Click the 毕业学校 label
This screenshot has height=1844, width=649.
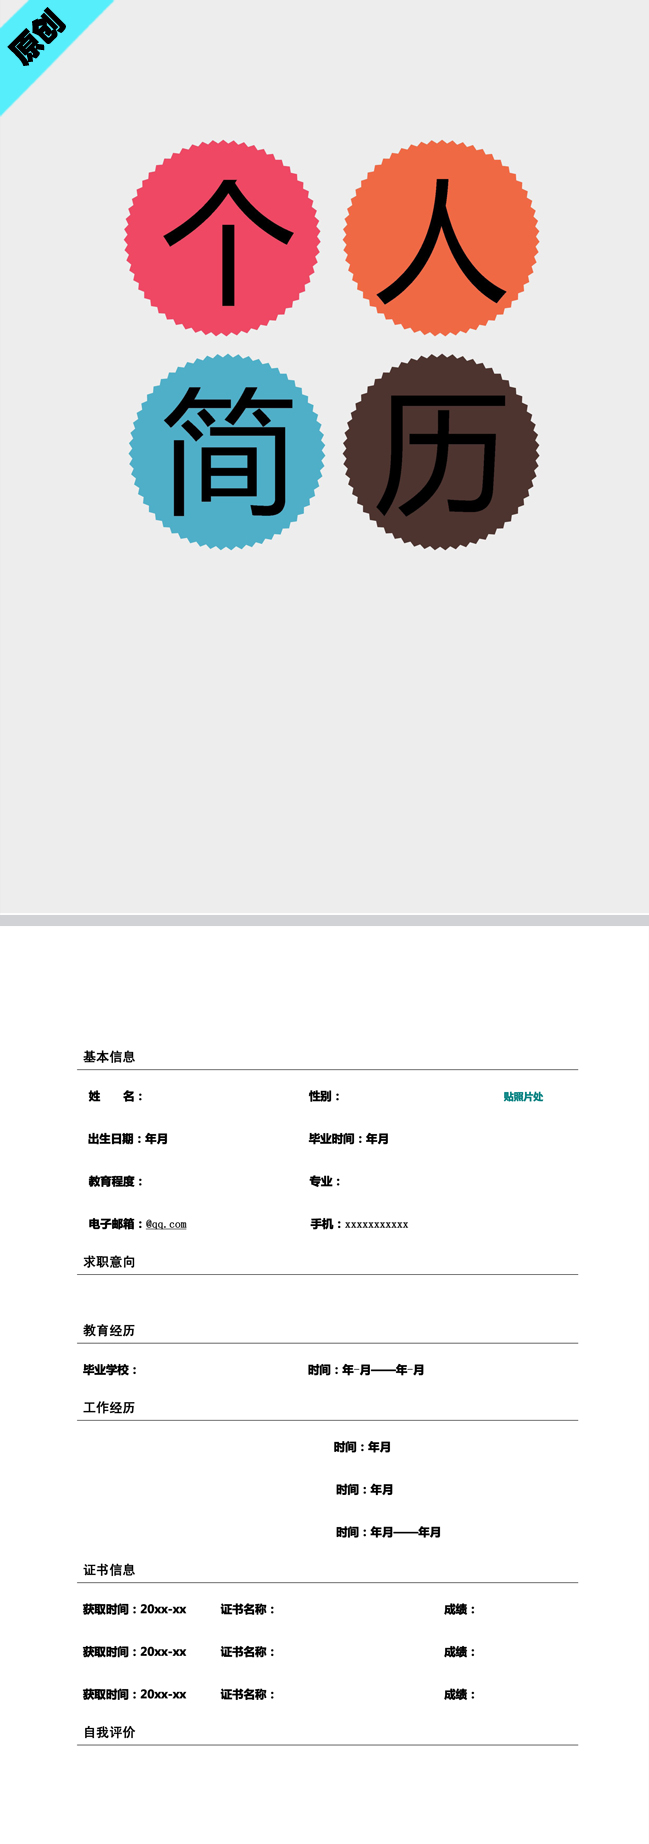tap(110, 1370)
